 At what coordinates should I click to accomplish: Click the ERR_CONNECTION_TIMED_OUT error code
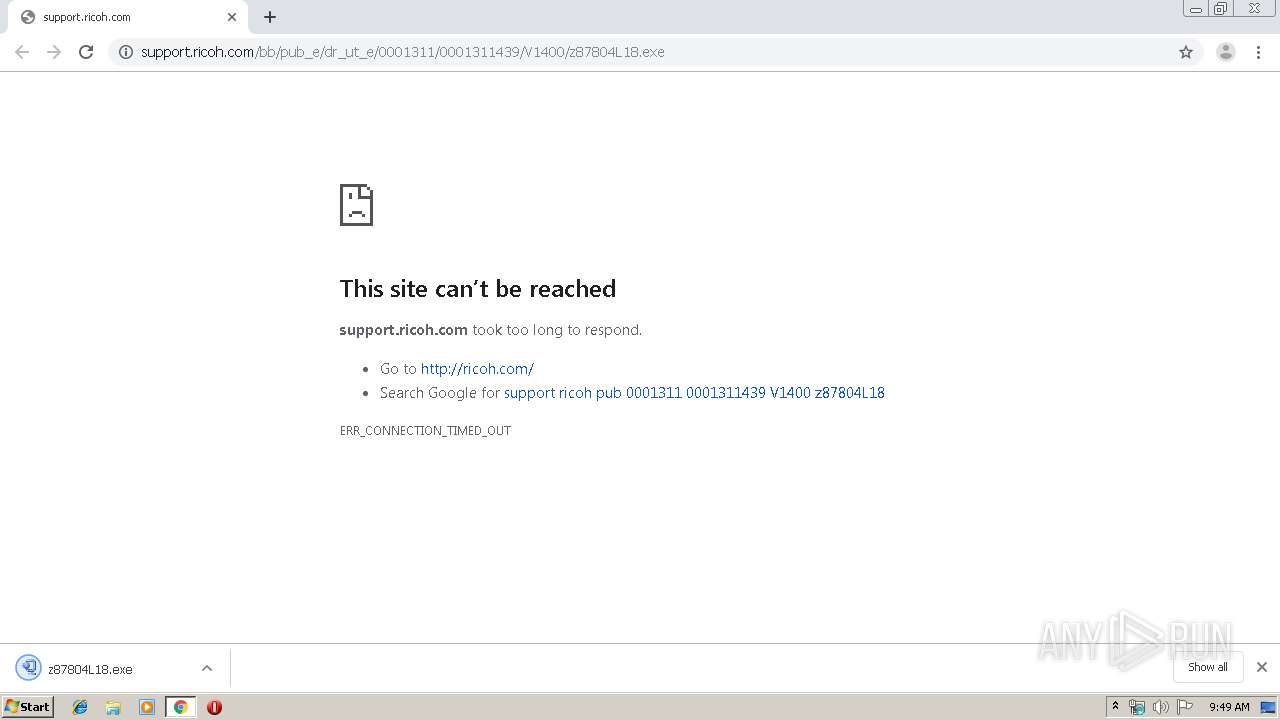425,431
